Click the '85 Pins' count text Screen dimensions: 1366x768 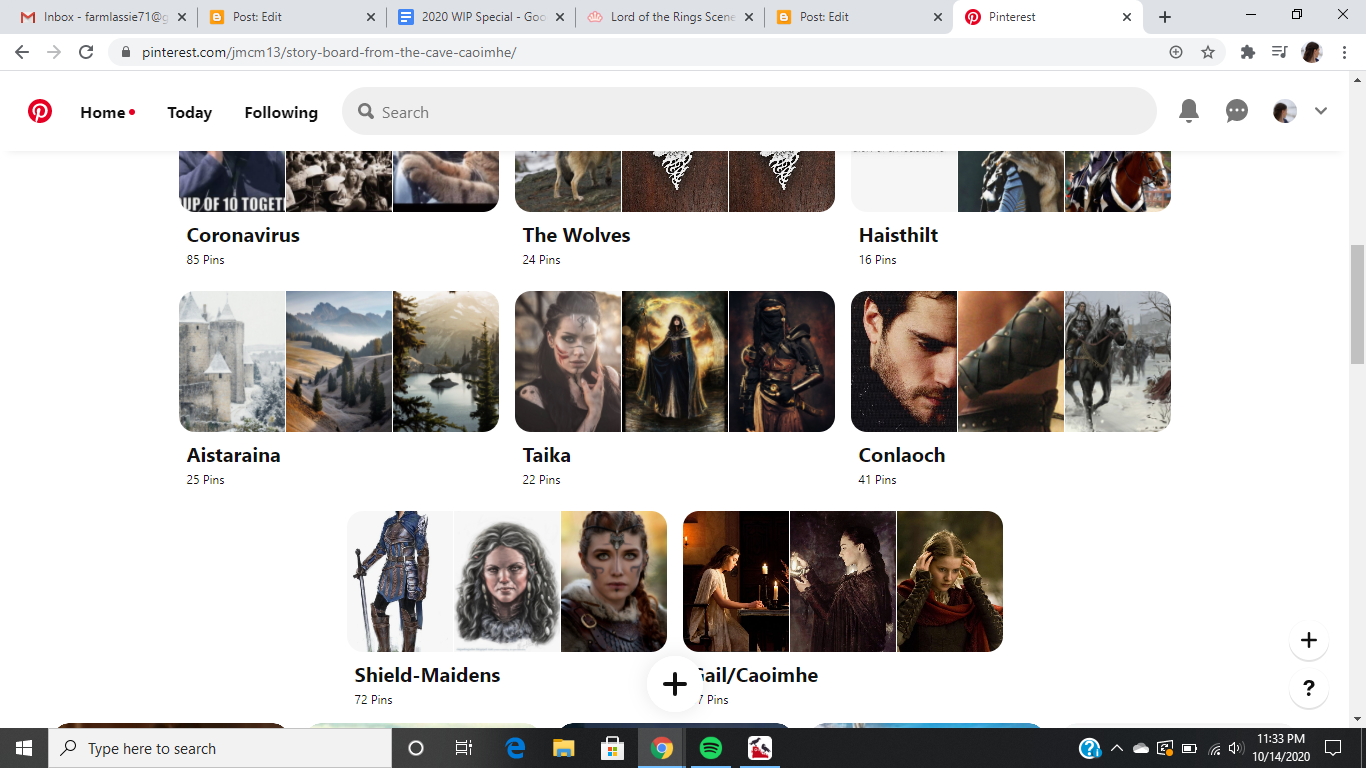coord(205,260)
